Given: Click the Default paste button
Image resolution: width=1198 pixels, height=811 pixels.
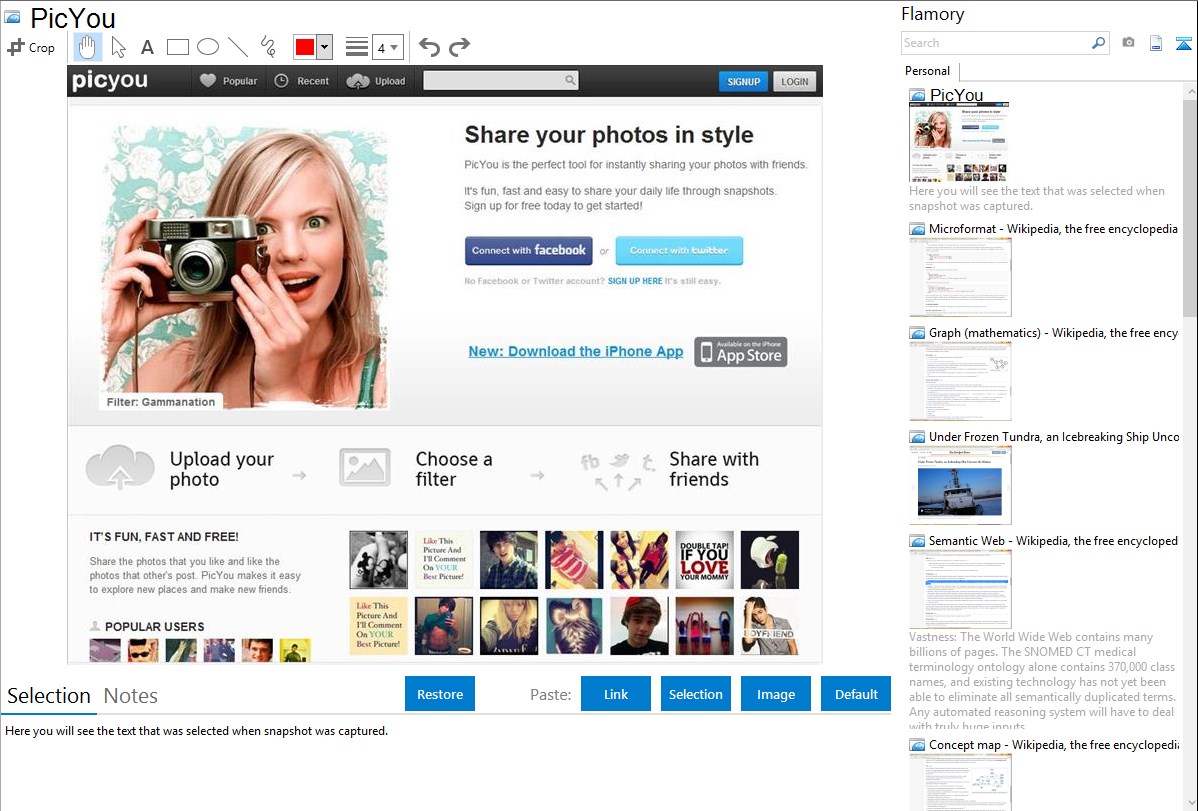Looking at the screenshot, I should point(856,694).
